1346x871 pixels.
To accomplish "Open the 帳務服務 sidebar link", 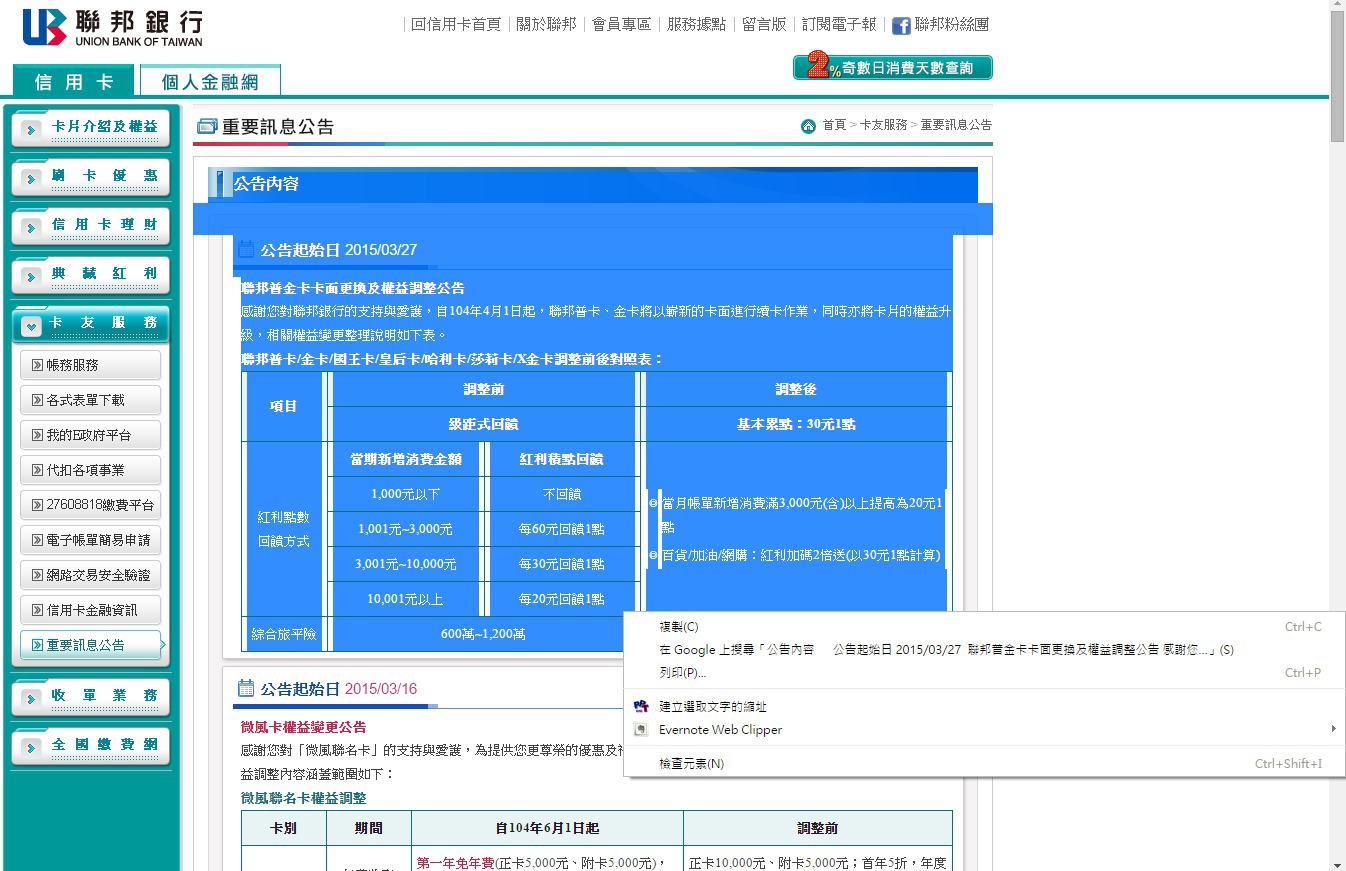I will pos(90,365).
